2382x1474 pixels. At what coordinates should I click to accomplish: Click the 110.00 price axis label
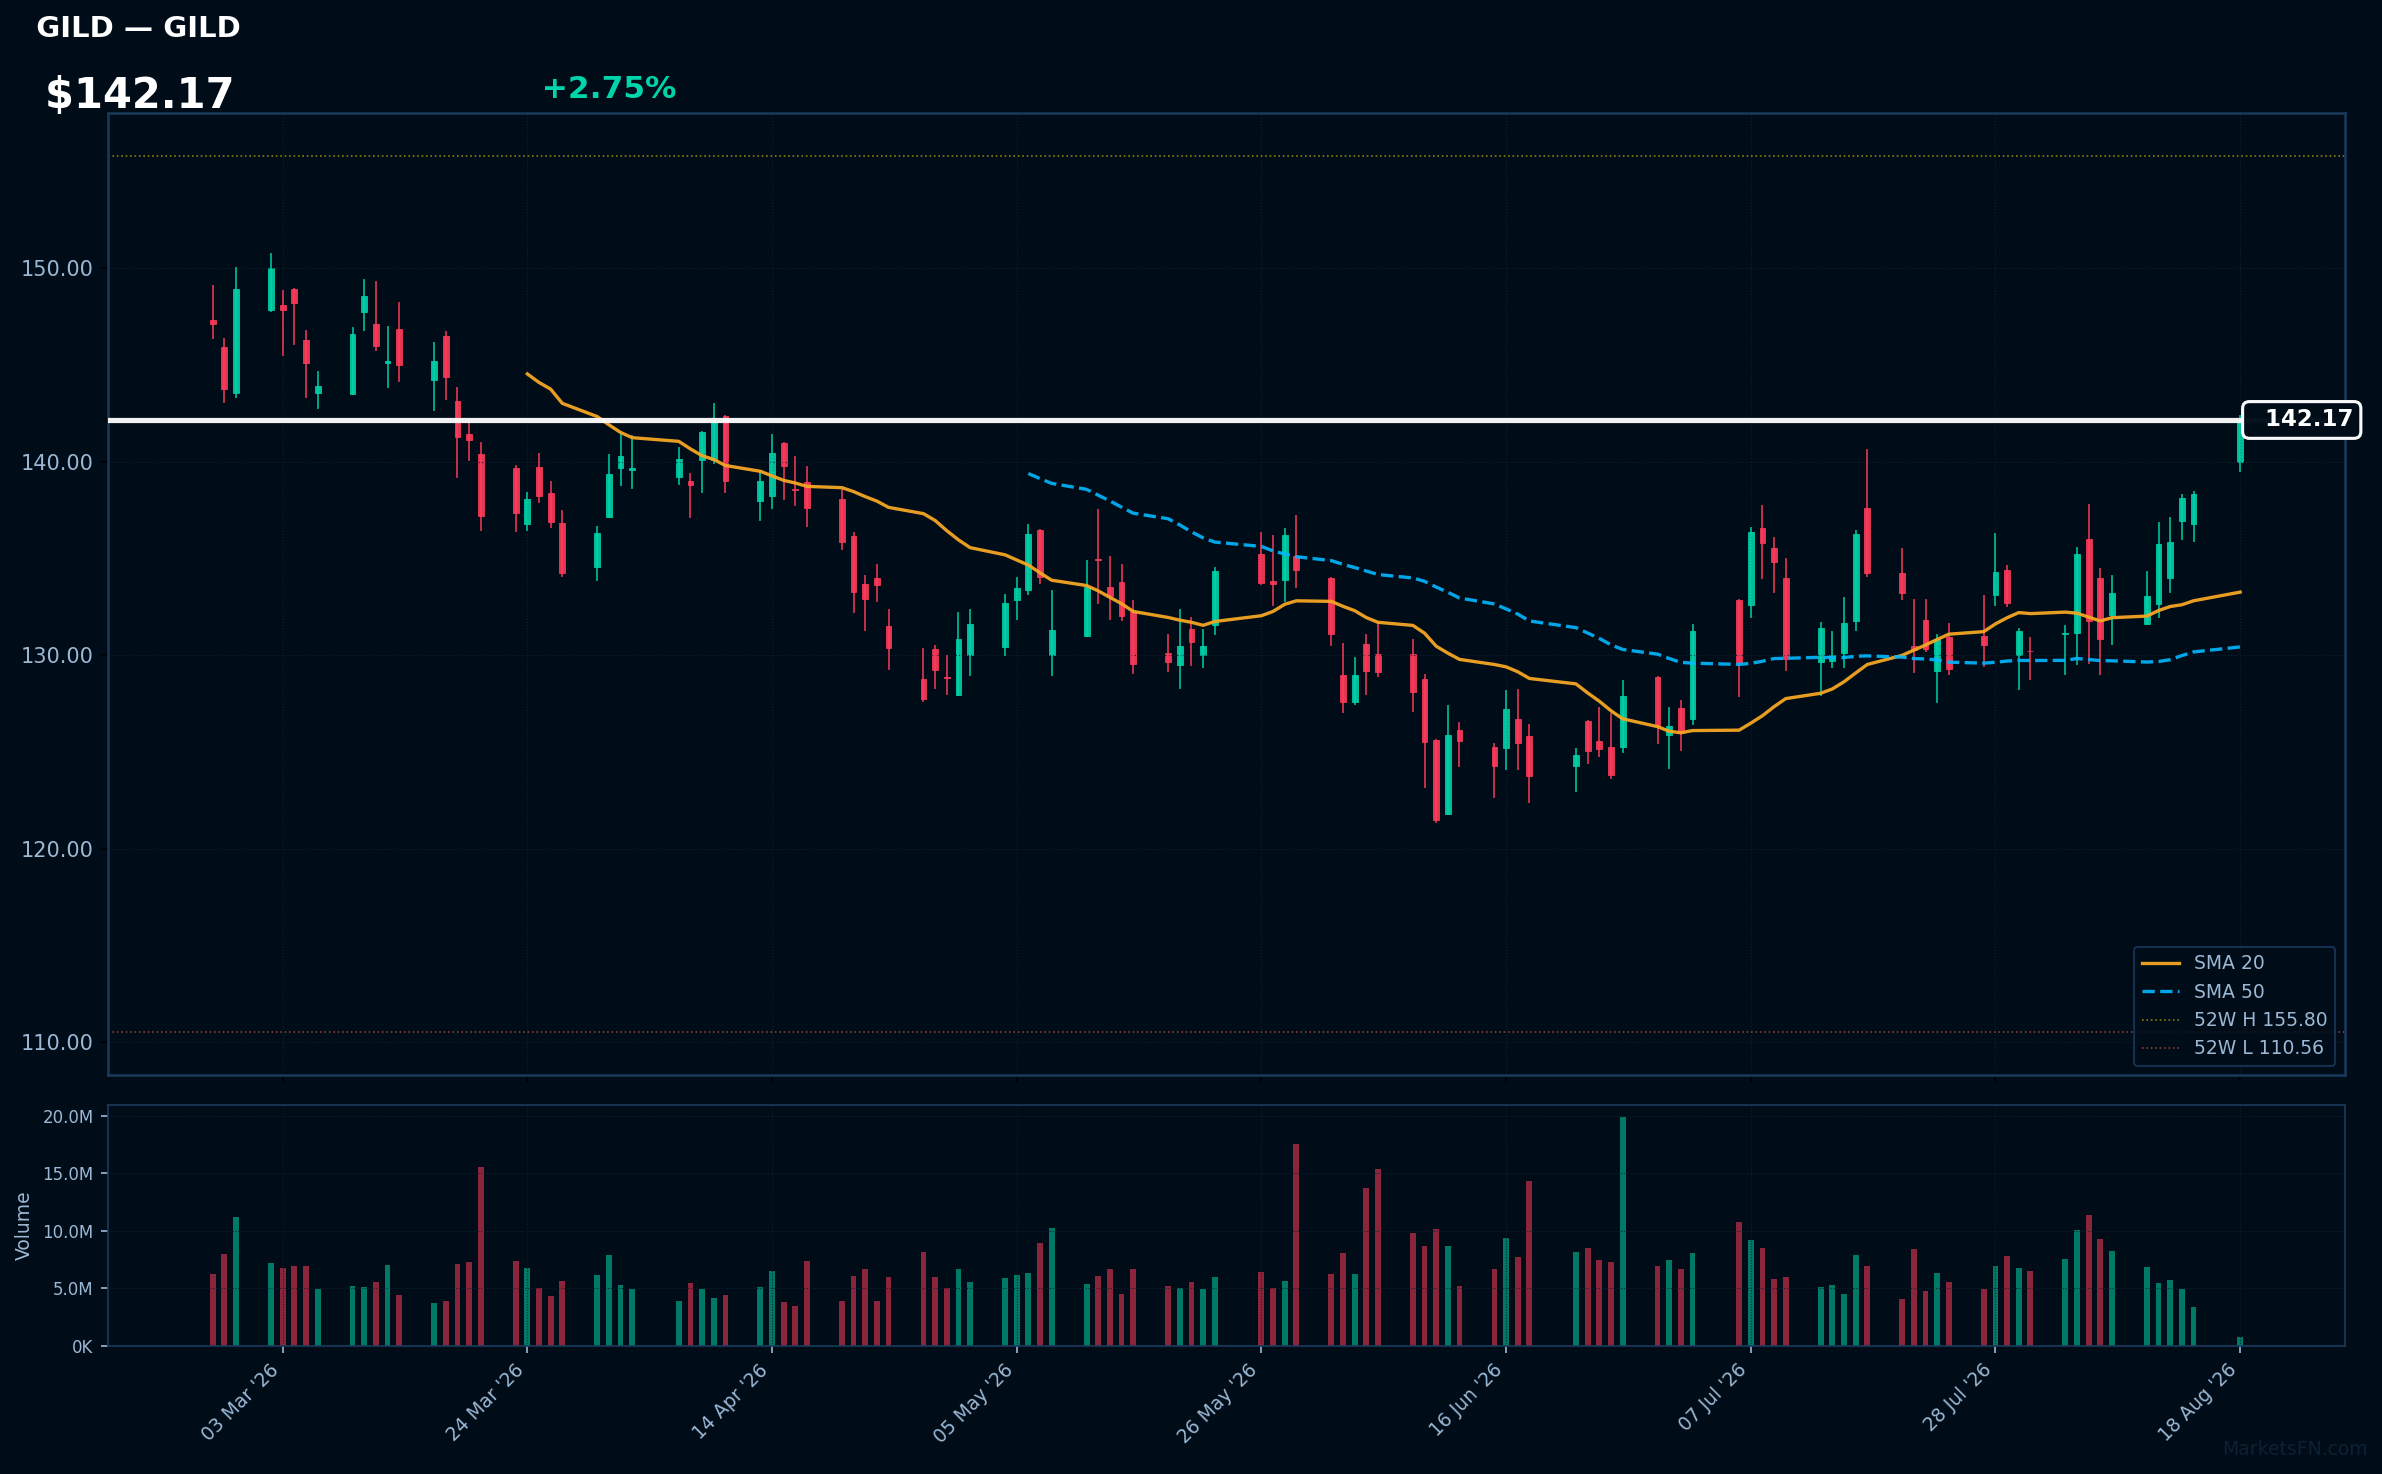coord(57,1043)
